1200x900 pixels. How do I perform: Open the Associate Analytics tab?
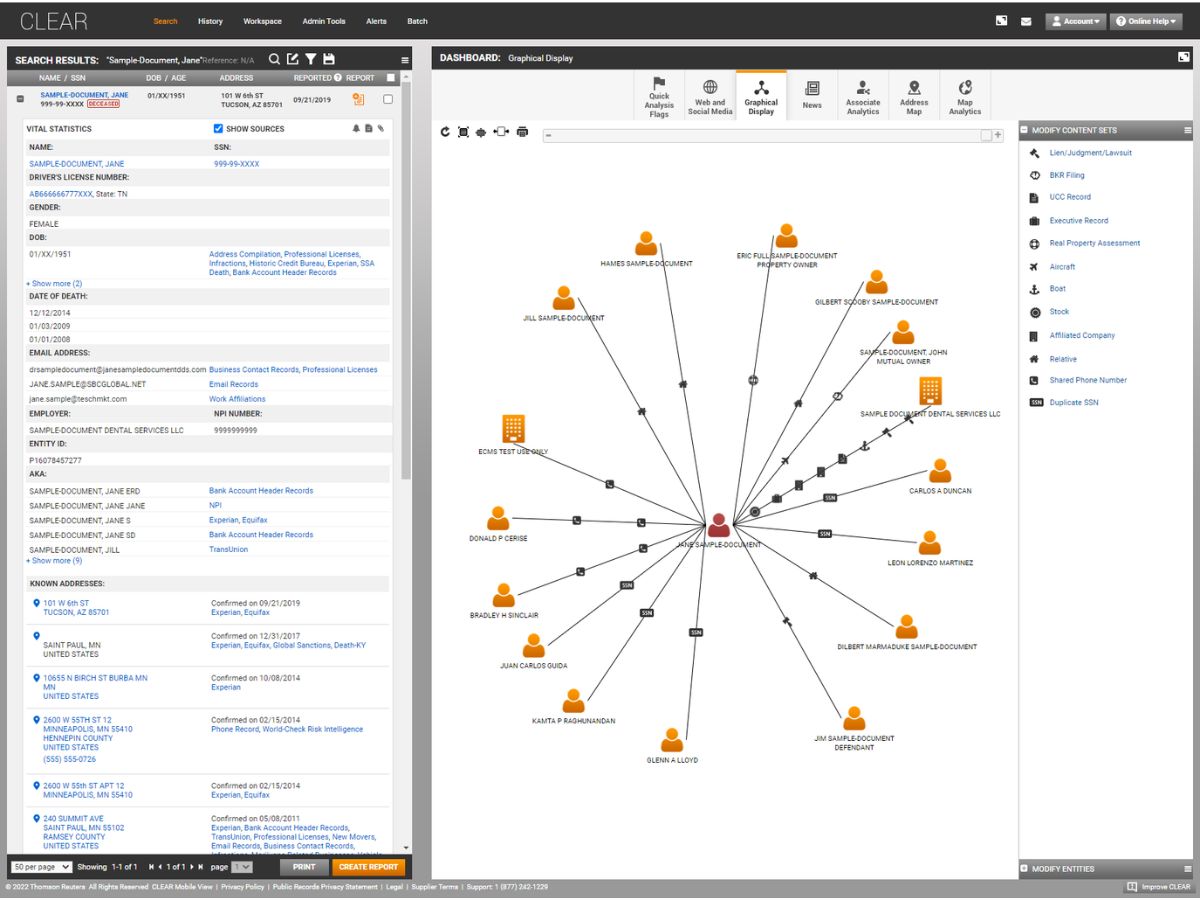[x=863, y=96]
